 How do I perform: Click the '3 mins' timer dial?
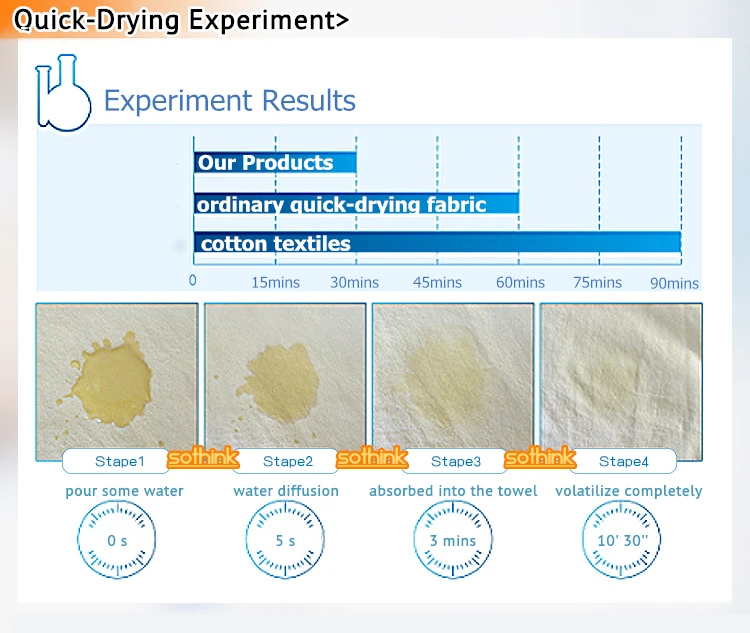pos(453,539)
